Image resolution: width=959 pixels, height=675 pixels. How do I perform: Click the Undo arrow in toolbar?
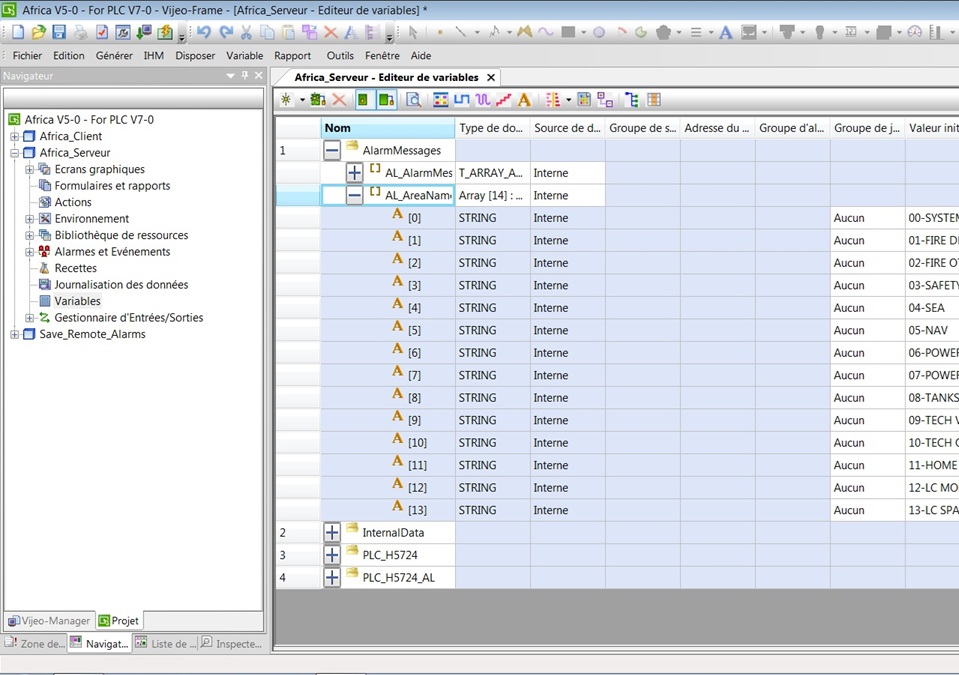[x=204, y=32]
